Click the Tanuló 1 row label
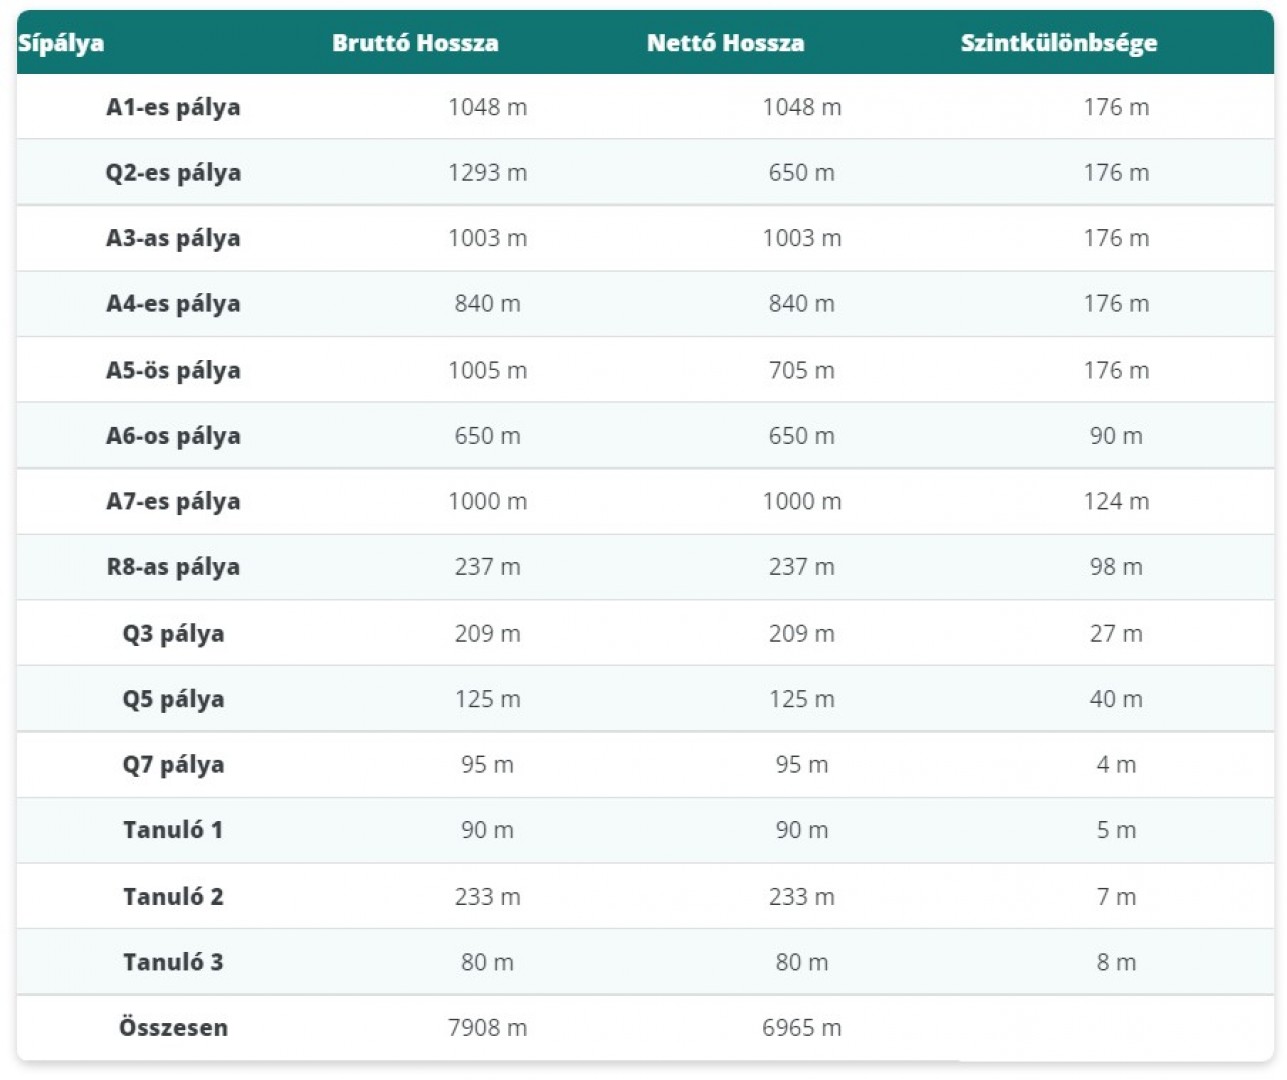The image size is (1287, 1080). [x=173, y=830]
